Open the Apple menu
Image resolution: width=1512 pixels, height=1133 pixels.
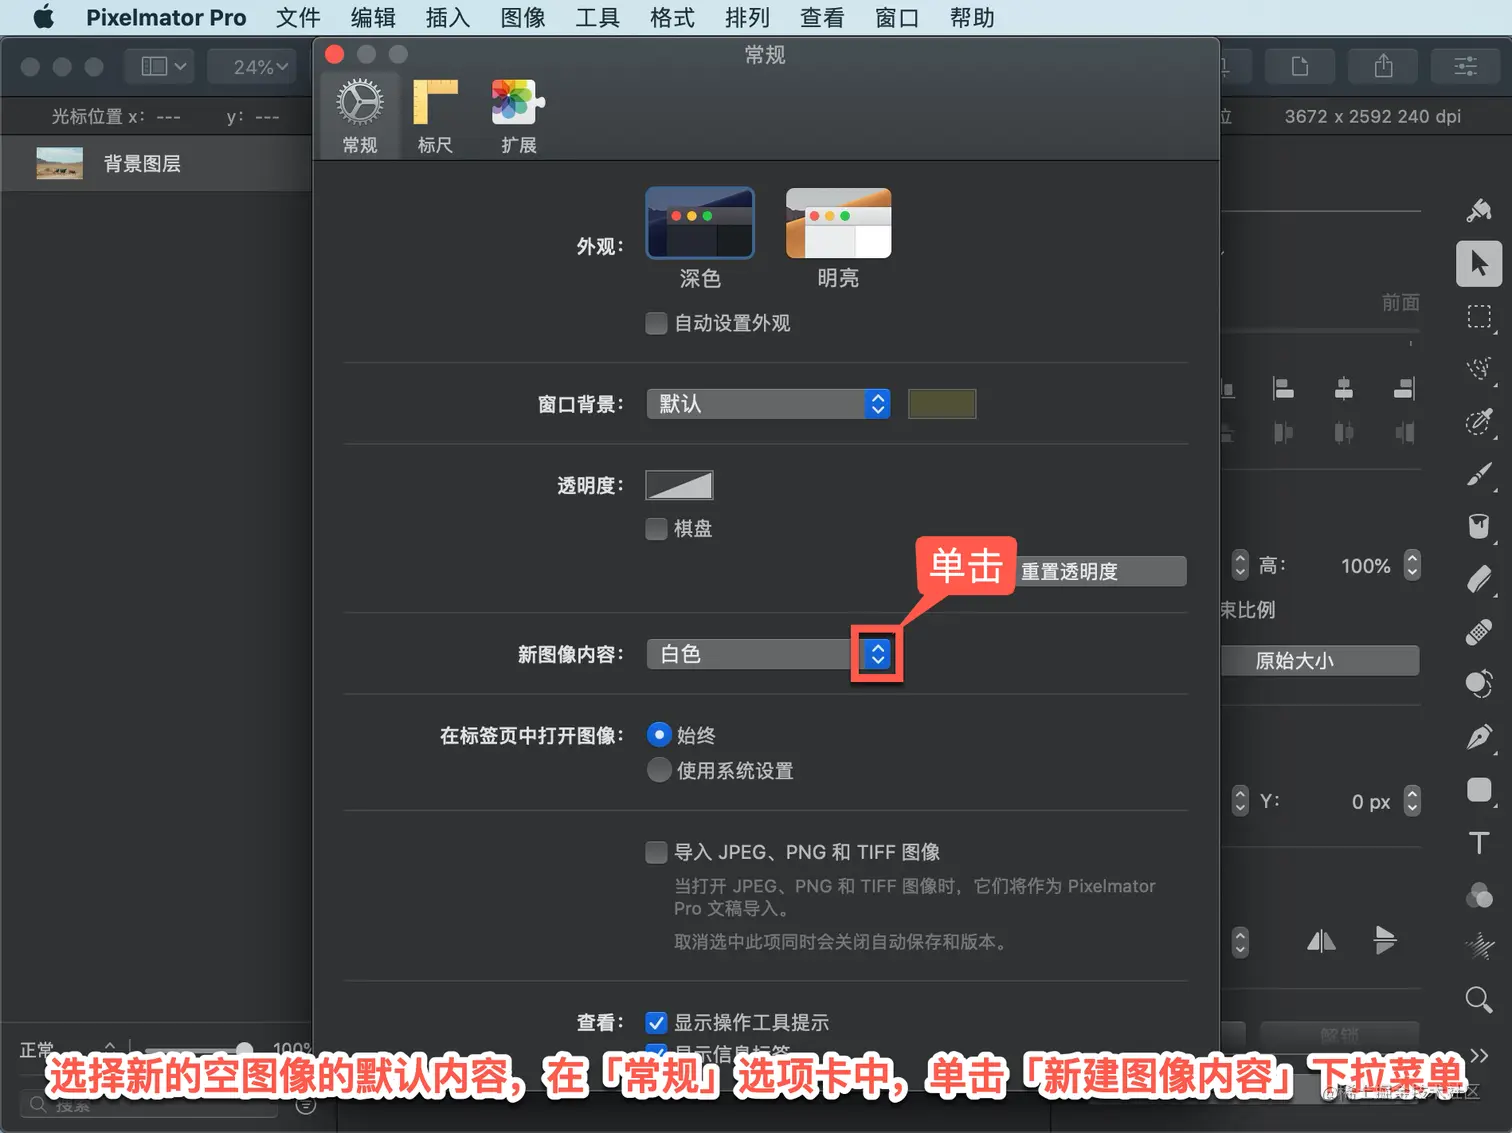[x=43, y=17]
